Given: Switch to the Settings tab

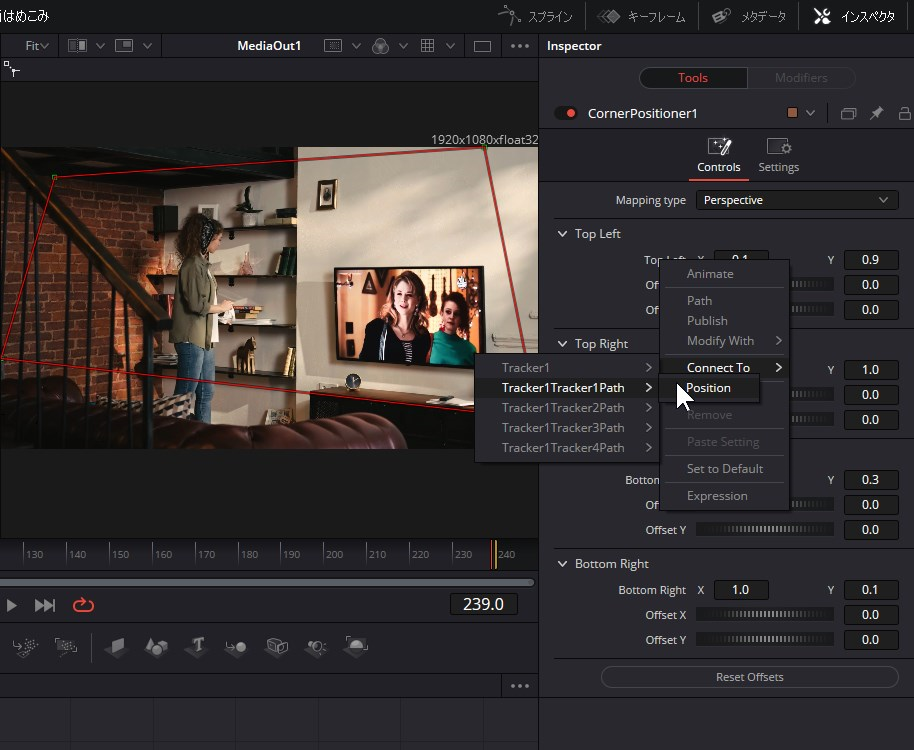Looking at the screenshot, I should (778, 155).
